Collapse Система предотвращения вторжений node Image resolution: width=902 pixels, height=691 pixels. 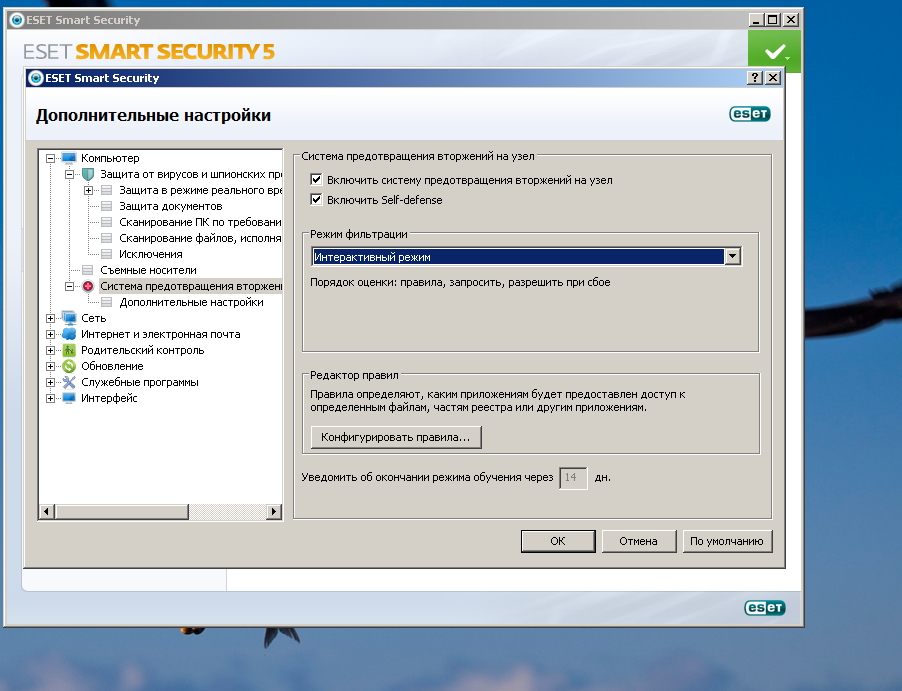(x=69, y=286)
